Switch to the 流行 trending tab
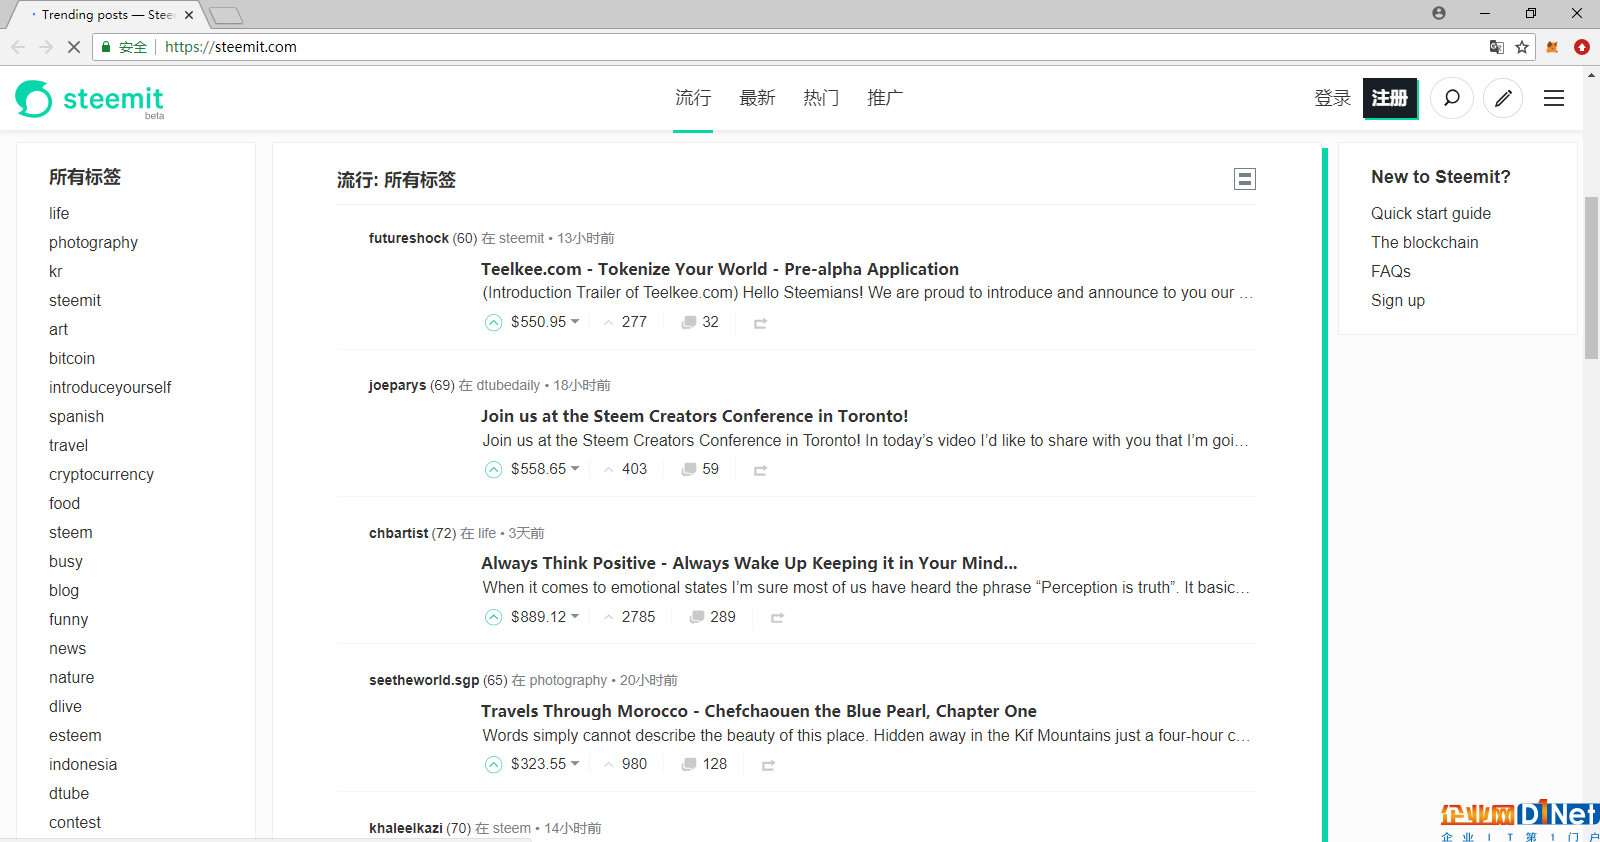The width and height of the screenshot is (1600, 842). point(693,98)
